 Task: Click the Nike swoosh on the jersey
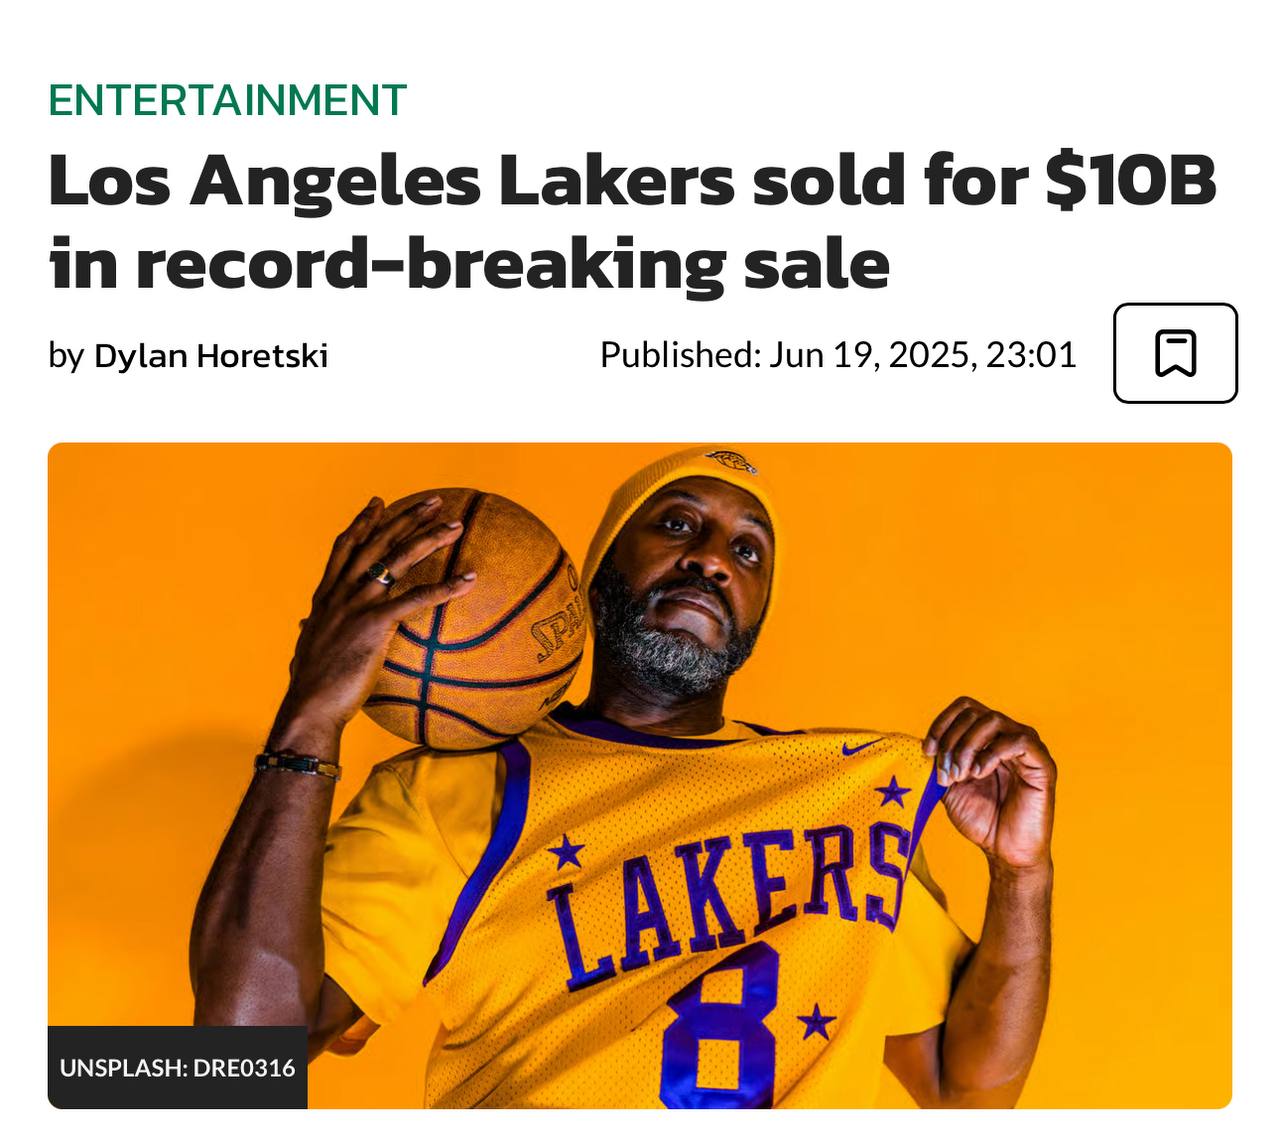(x=863, y=746)
